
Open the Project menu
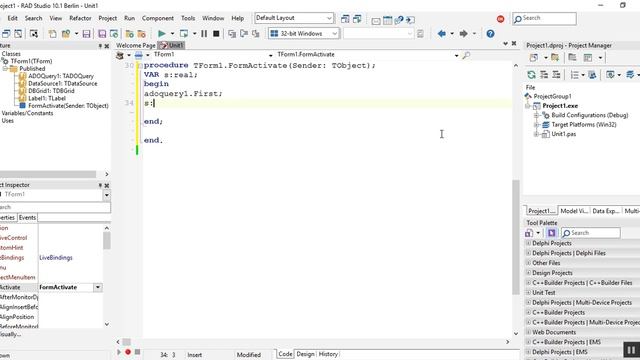(x=107, y=18)
